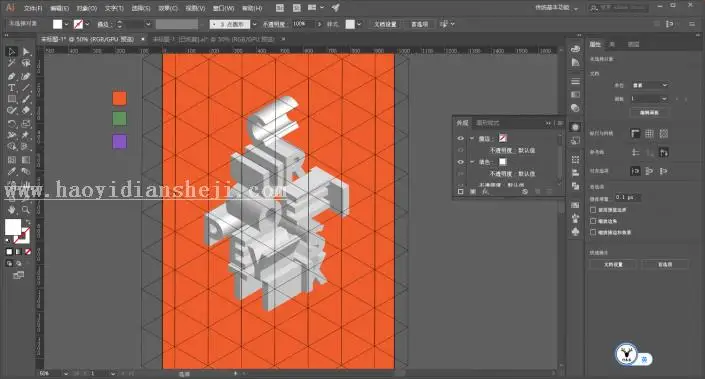This screenshot has width=705, height=379.
Task: Select the Pen tool
Action: point(12,76)
